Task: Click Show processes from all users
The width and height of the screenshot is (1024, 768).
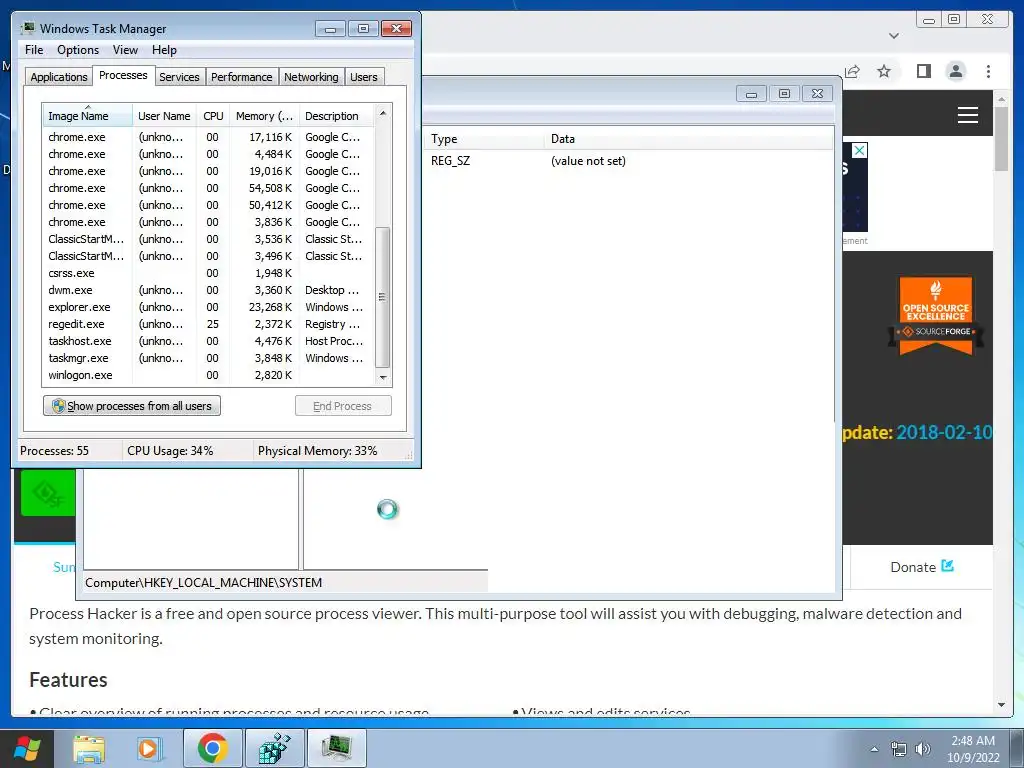Action: (132, 406)
